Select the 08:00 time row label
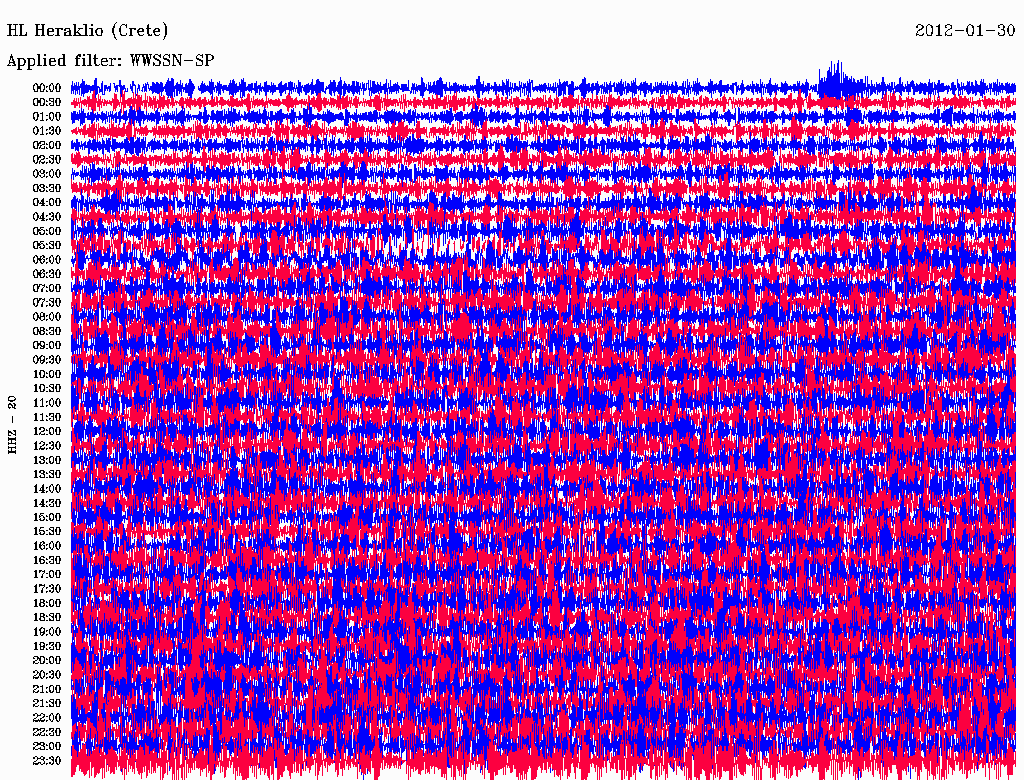The width and height of the screenshot is (1024, 780). [x=47, y=317]
